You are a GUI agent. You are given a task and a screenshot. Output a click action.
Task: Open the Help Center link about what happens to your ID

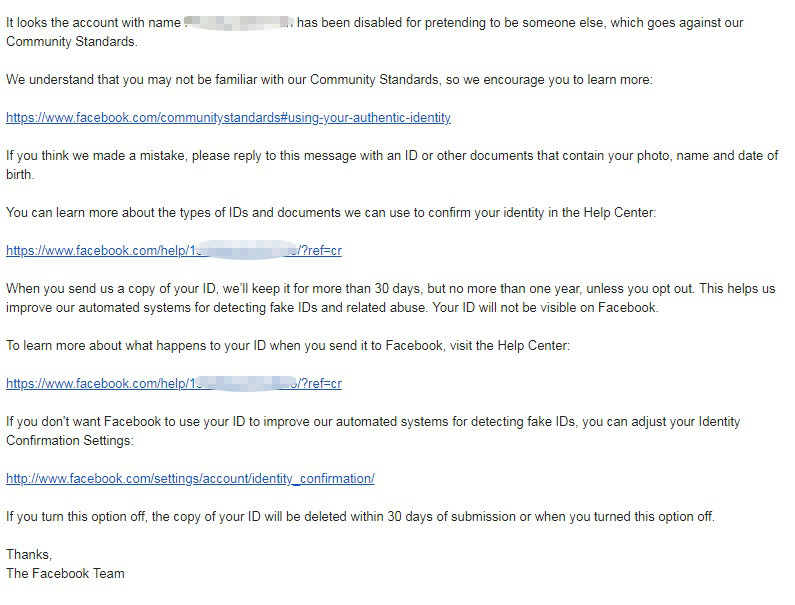pos(173,384)
